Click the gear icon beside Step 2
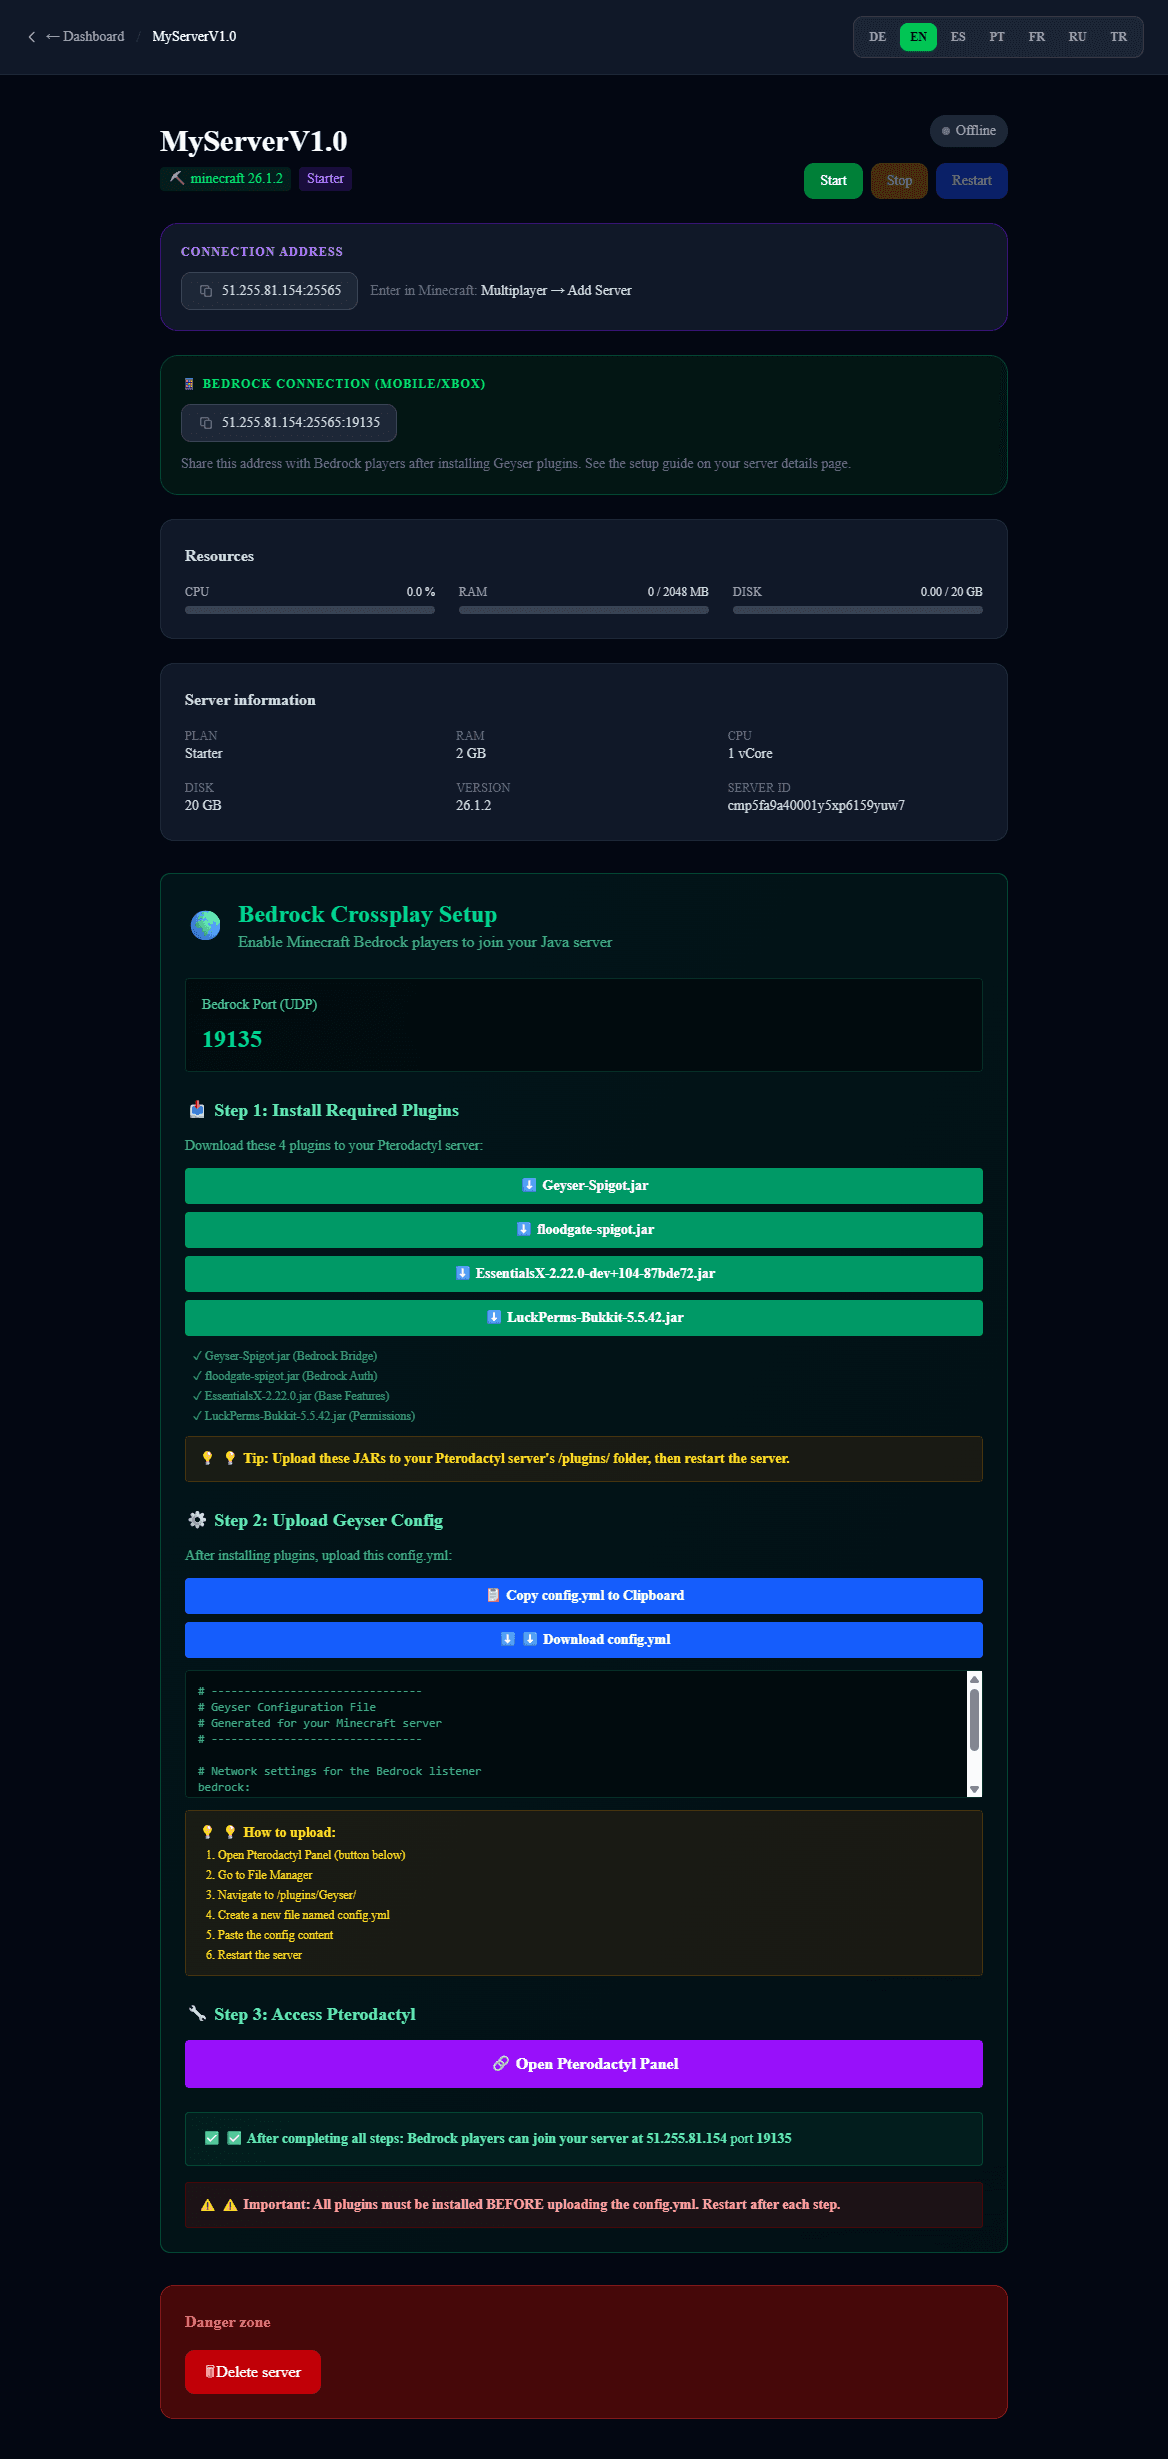The height and width of the screenshot is (2459, 1168). tap(197, 1520)
